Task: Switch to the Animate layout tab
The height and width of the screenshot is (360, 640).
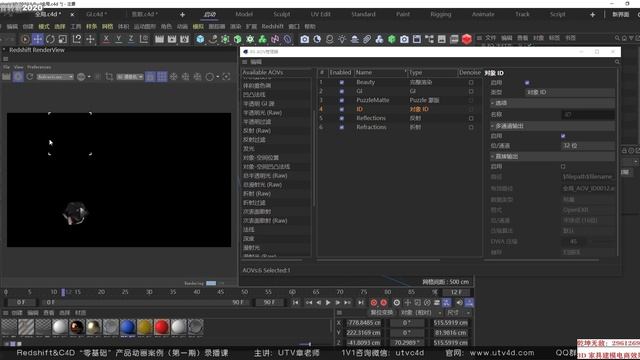Action: 483,14
